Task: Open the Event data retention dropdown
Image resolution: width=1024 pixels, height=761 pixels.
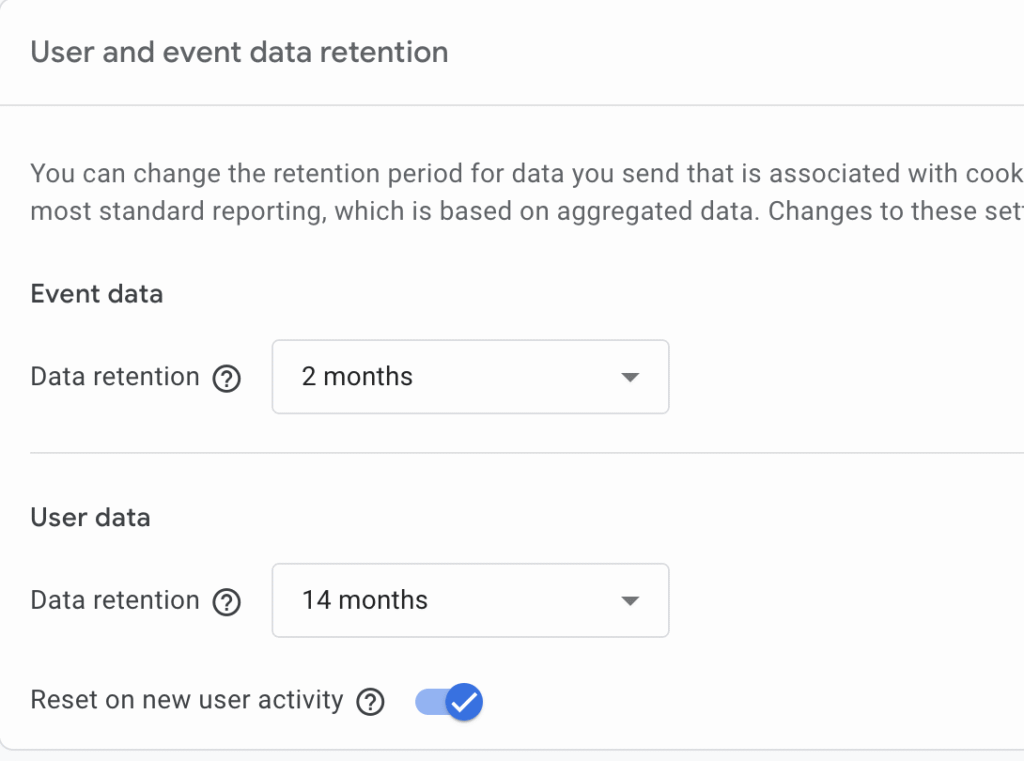Action: click(470, 377)
